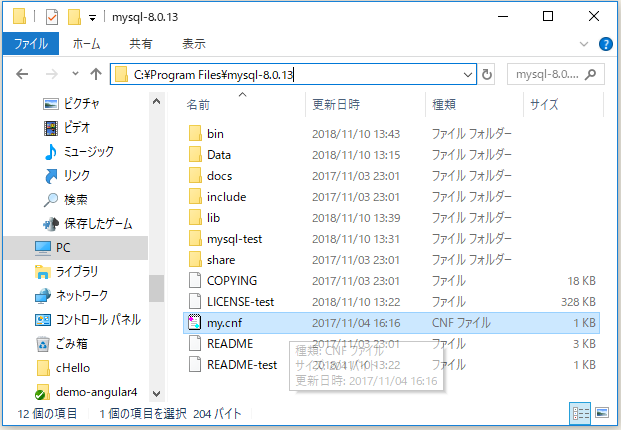Switch to the ホーム ribbon tab
621x430 pixels.
pyautogui.click(x=86, y=44)
